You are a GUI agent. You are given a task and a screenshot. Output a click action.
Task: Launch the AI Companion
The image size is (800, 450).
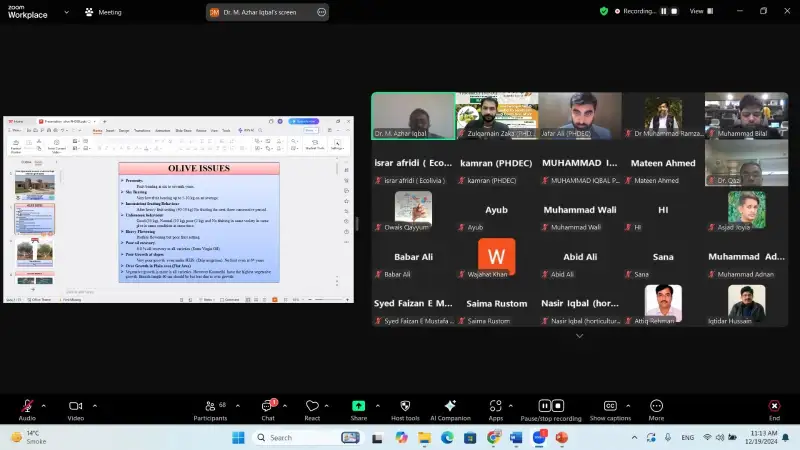[450, 405]
